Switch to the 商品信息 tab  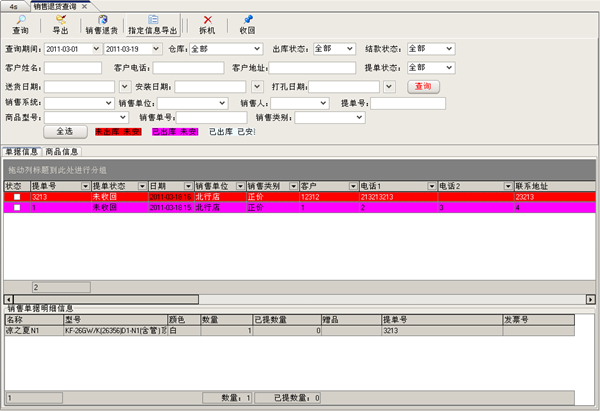point(61,152)
